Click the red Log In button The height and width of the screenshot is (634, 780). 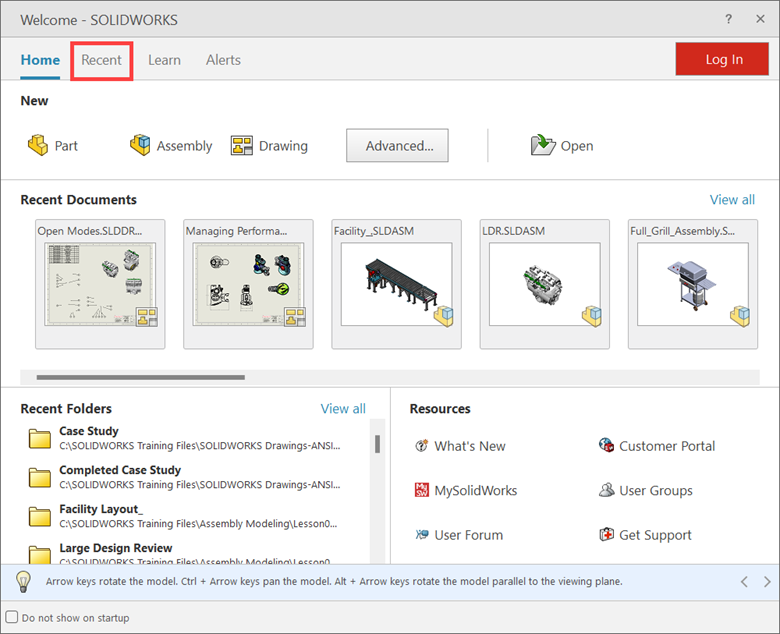point(722,59)
